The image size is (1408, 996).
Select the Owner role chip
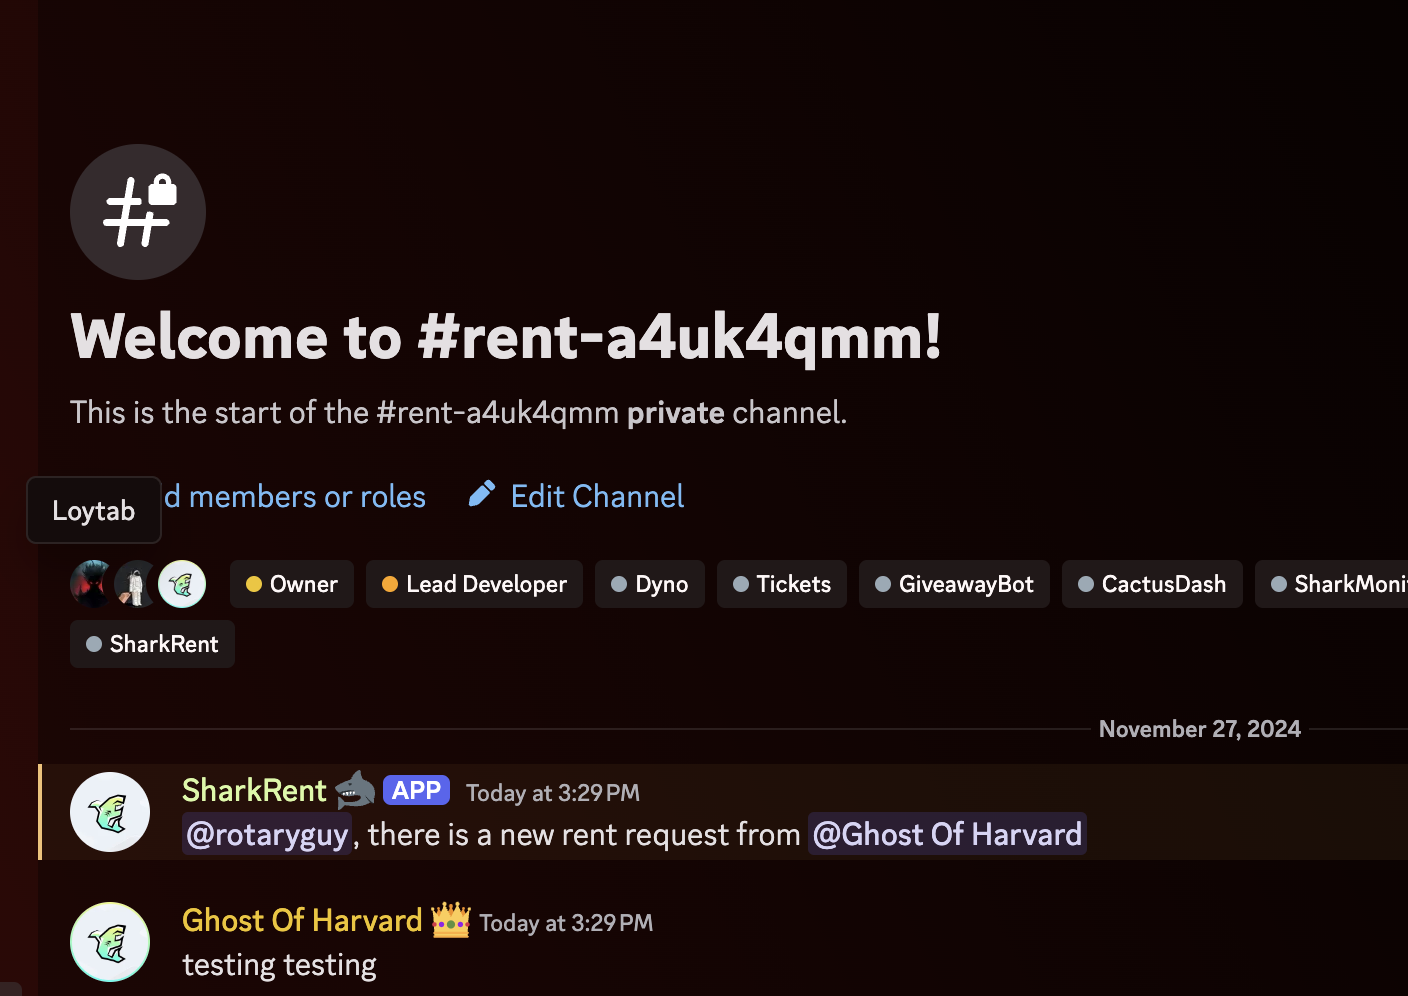click(292, 584)
